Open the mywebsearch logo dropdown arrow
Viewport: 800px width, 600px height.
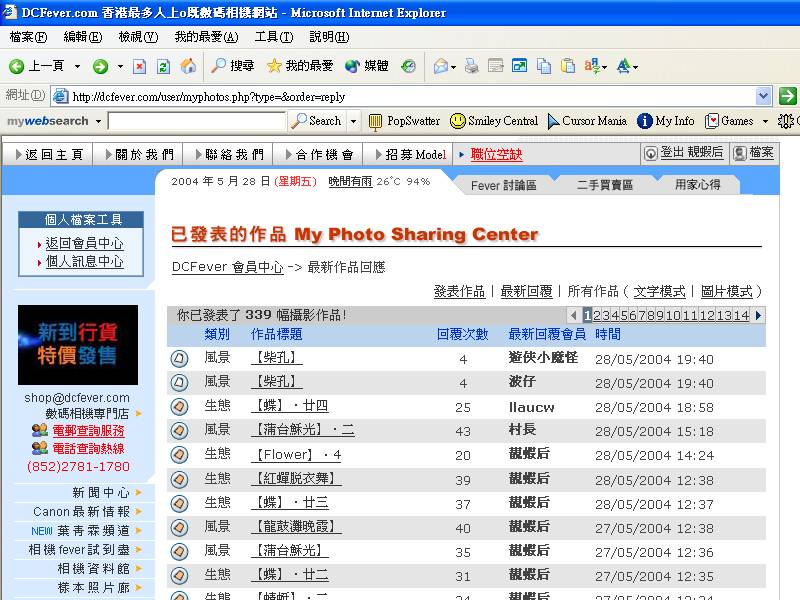point(98,121)
